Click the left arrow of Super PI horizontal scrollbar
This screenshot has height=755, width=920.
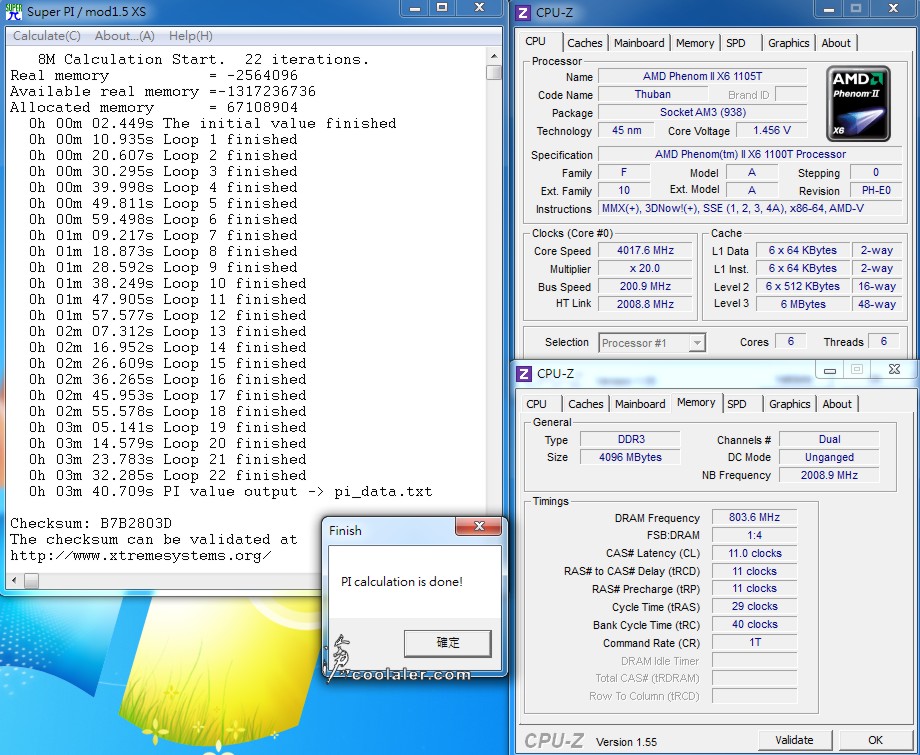14,581
